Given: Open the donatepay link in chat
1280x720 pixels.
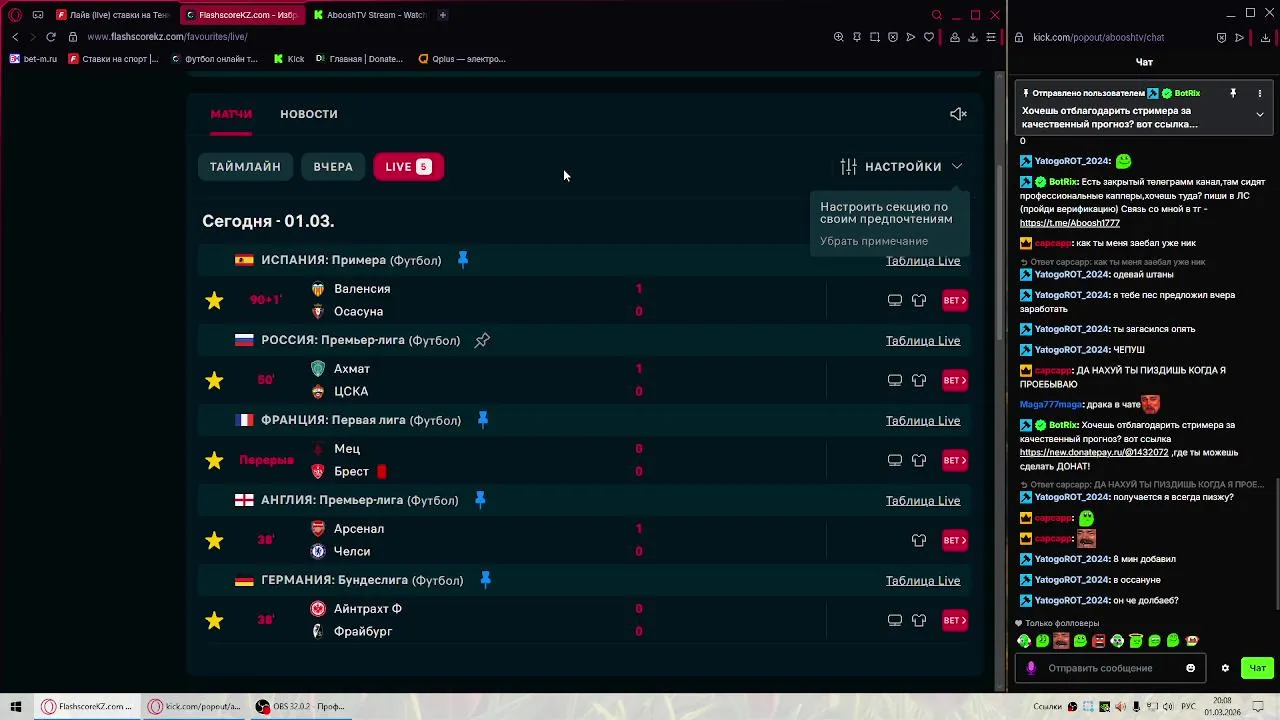Looking at the screenshot, I should coord(1094,453).
